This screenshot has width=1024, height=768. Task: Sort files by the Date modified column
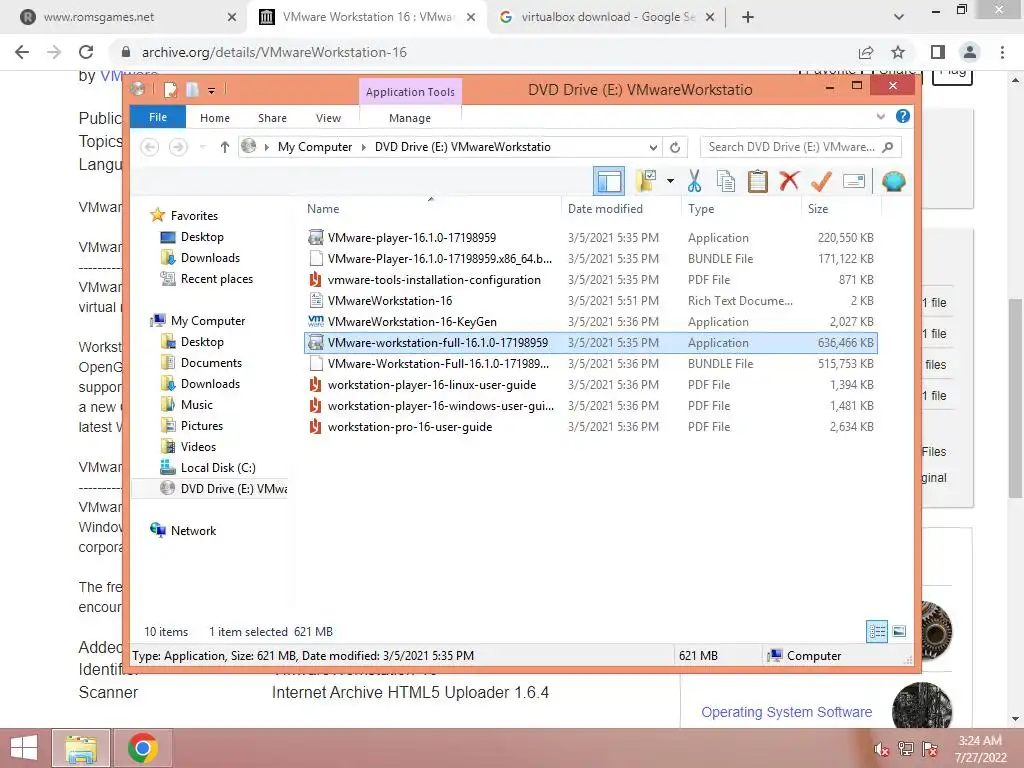[x=605, y=209]
